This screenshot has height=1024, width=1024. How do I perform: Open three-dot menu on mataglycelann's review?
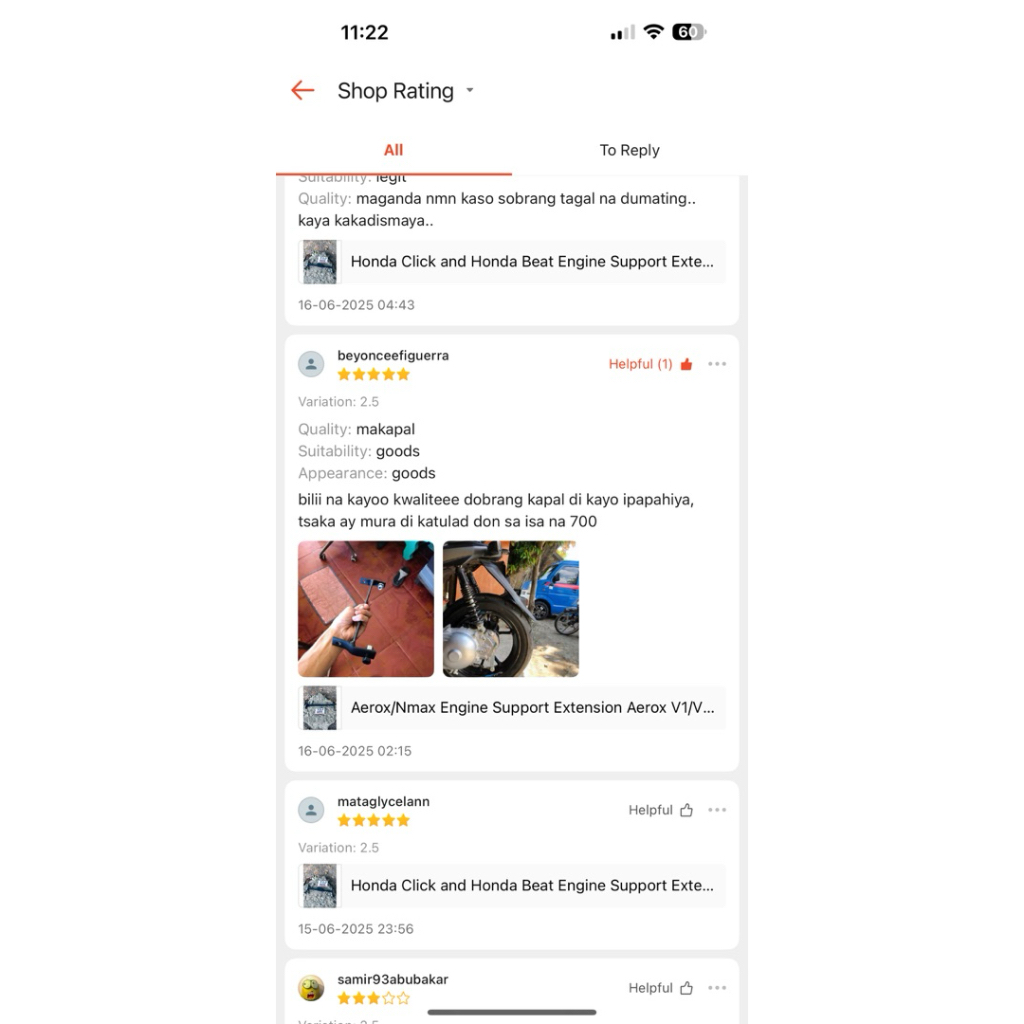[x=717, y=810]
